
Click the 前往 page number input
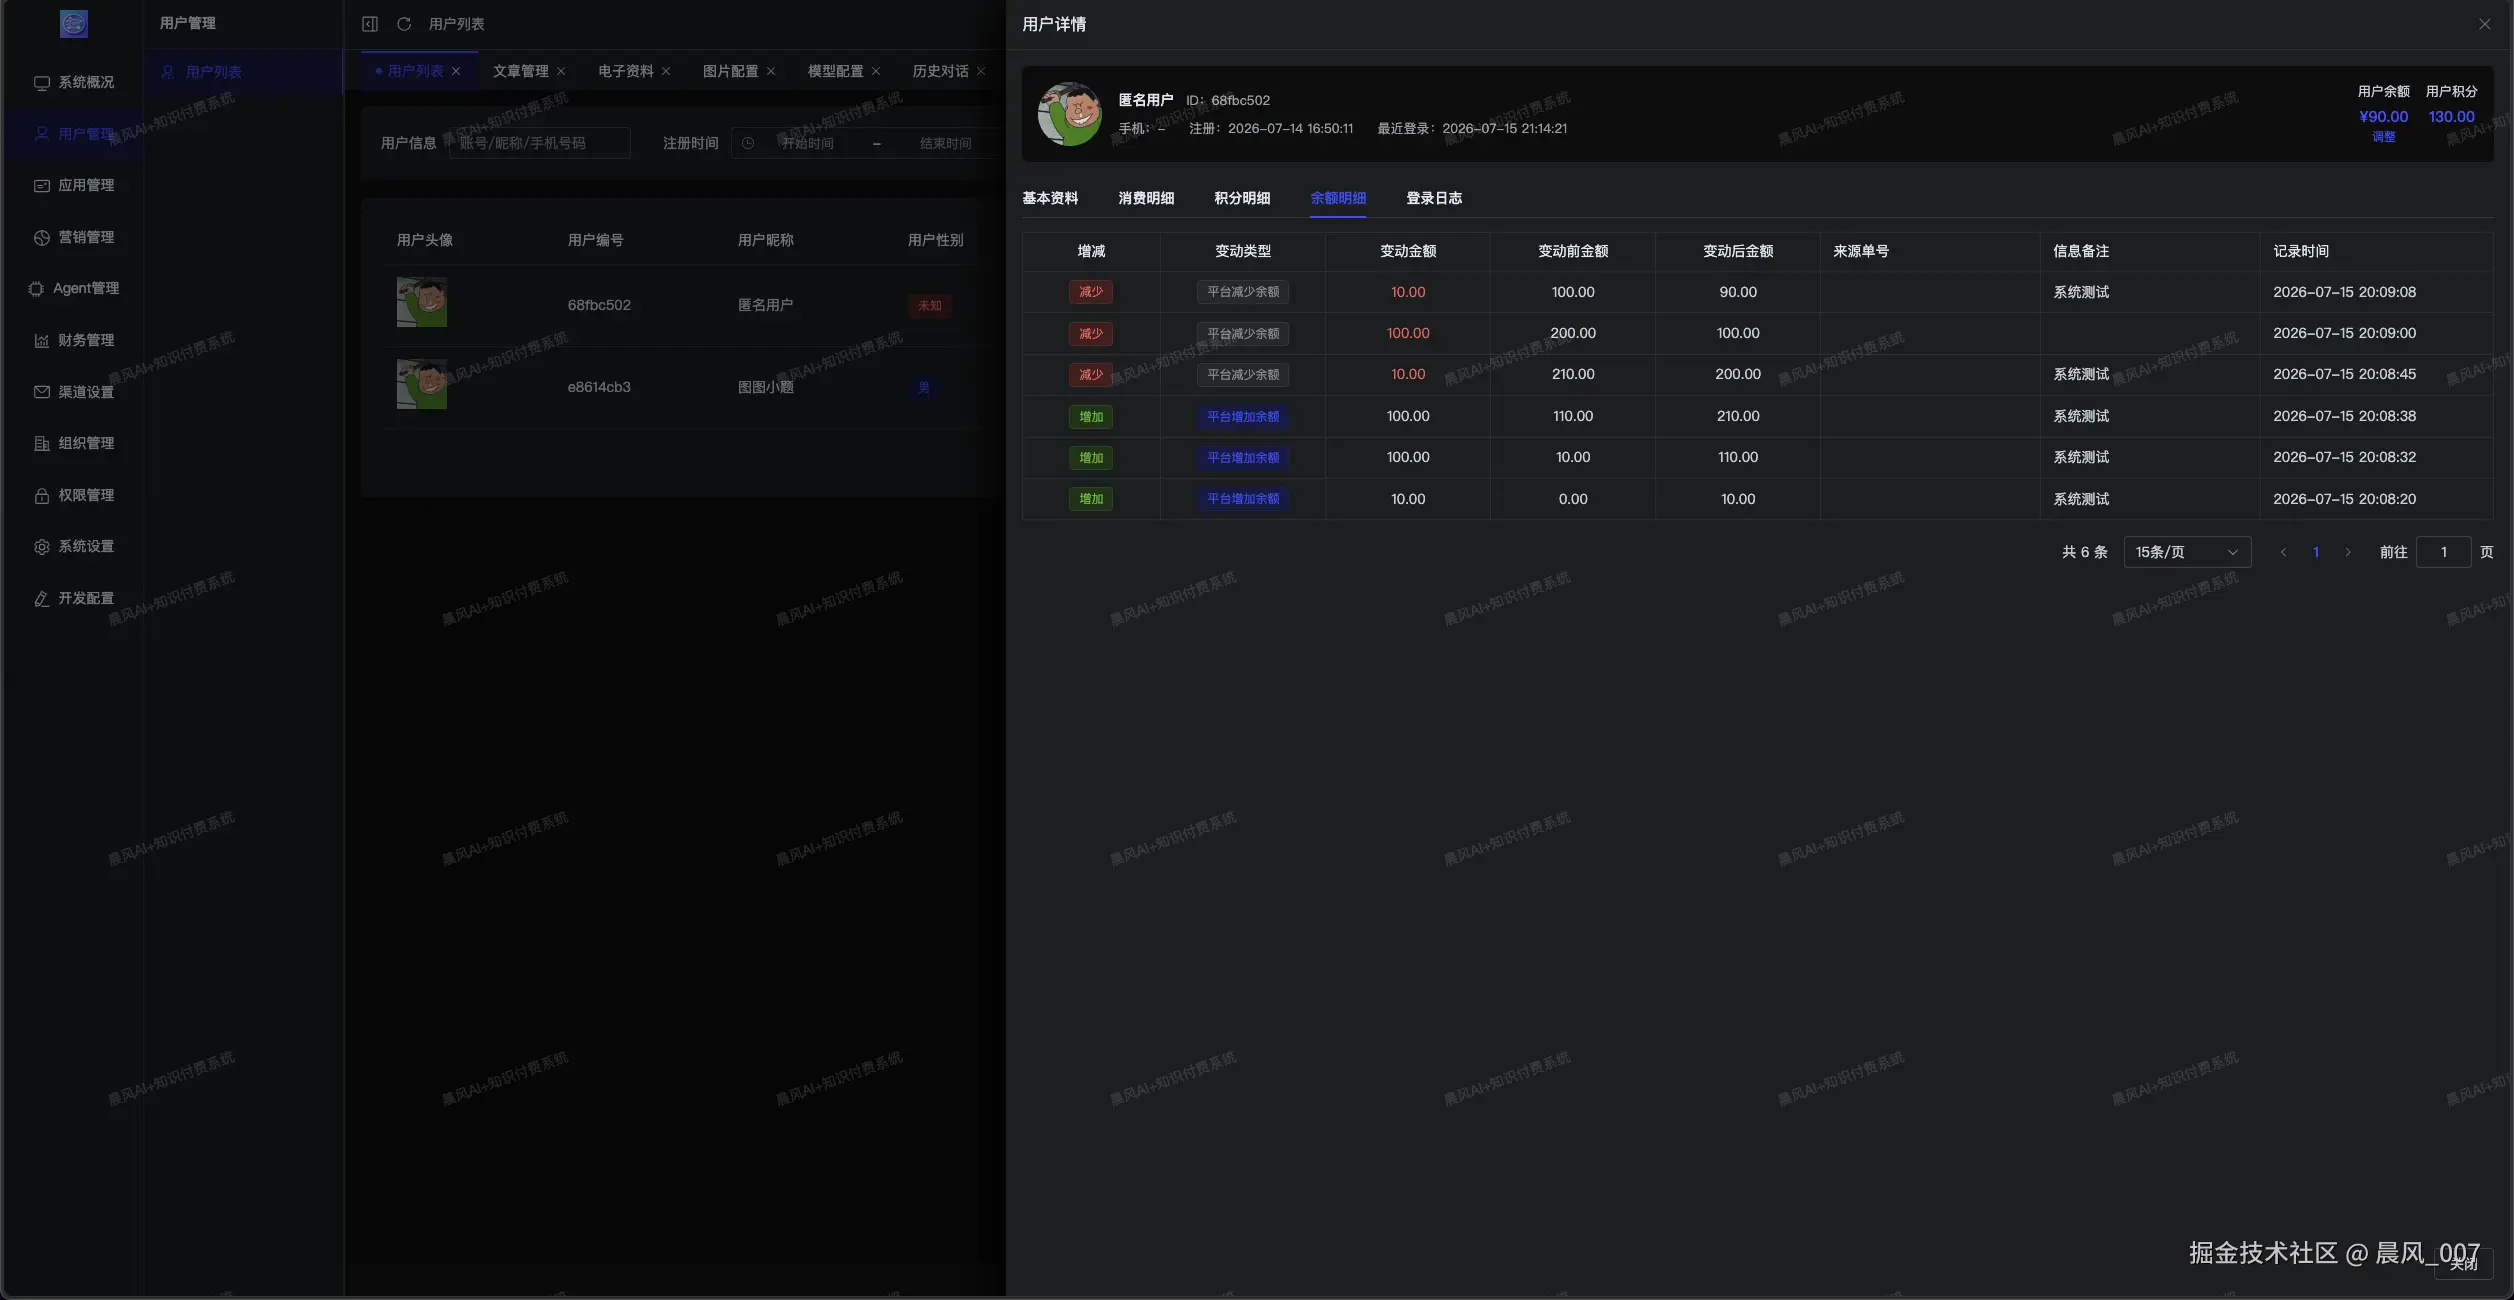(x=2444, y=553)
